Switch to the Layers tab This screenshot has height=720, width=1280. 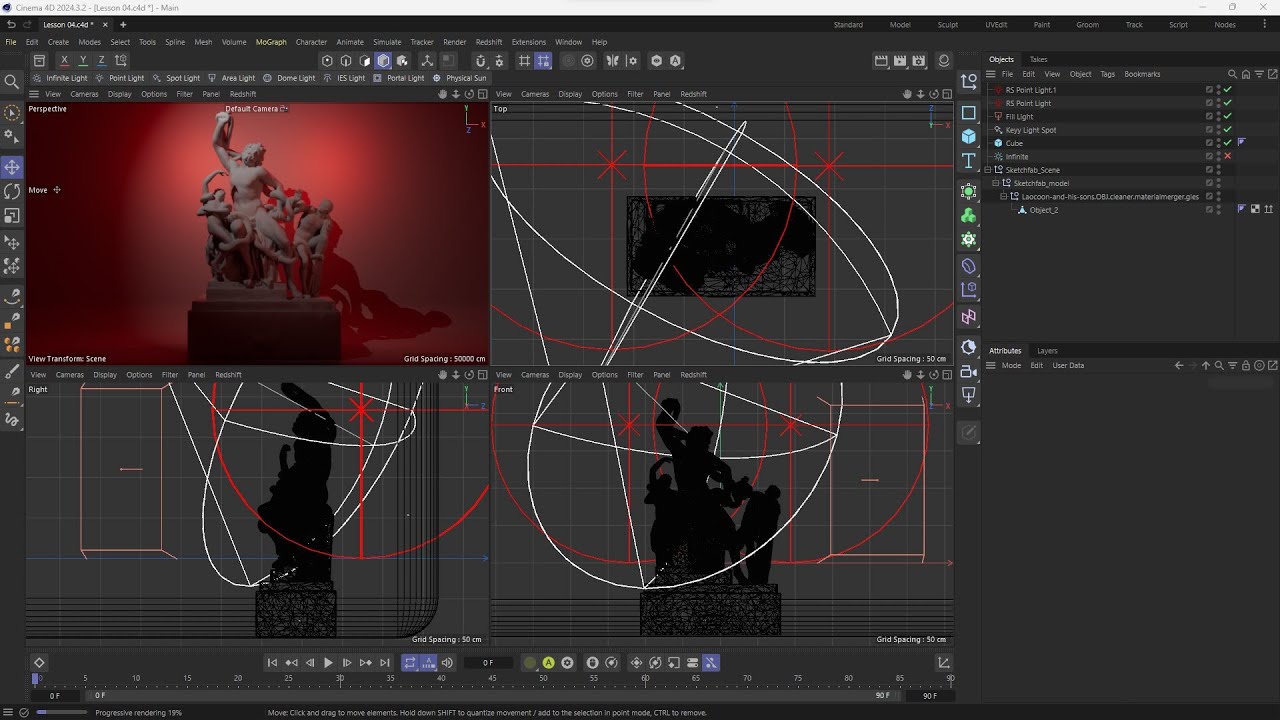[x=1047, y=351]
